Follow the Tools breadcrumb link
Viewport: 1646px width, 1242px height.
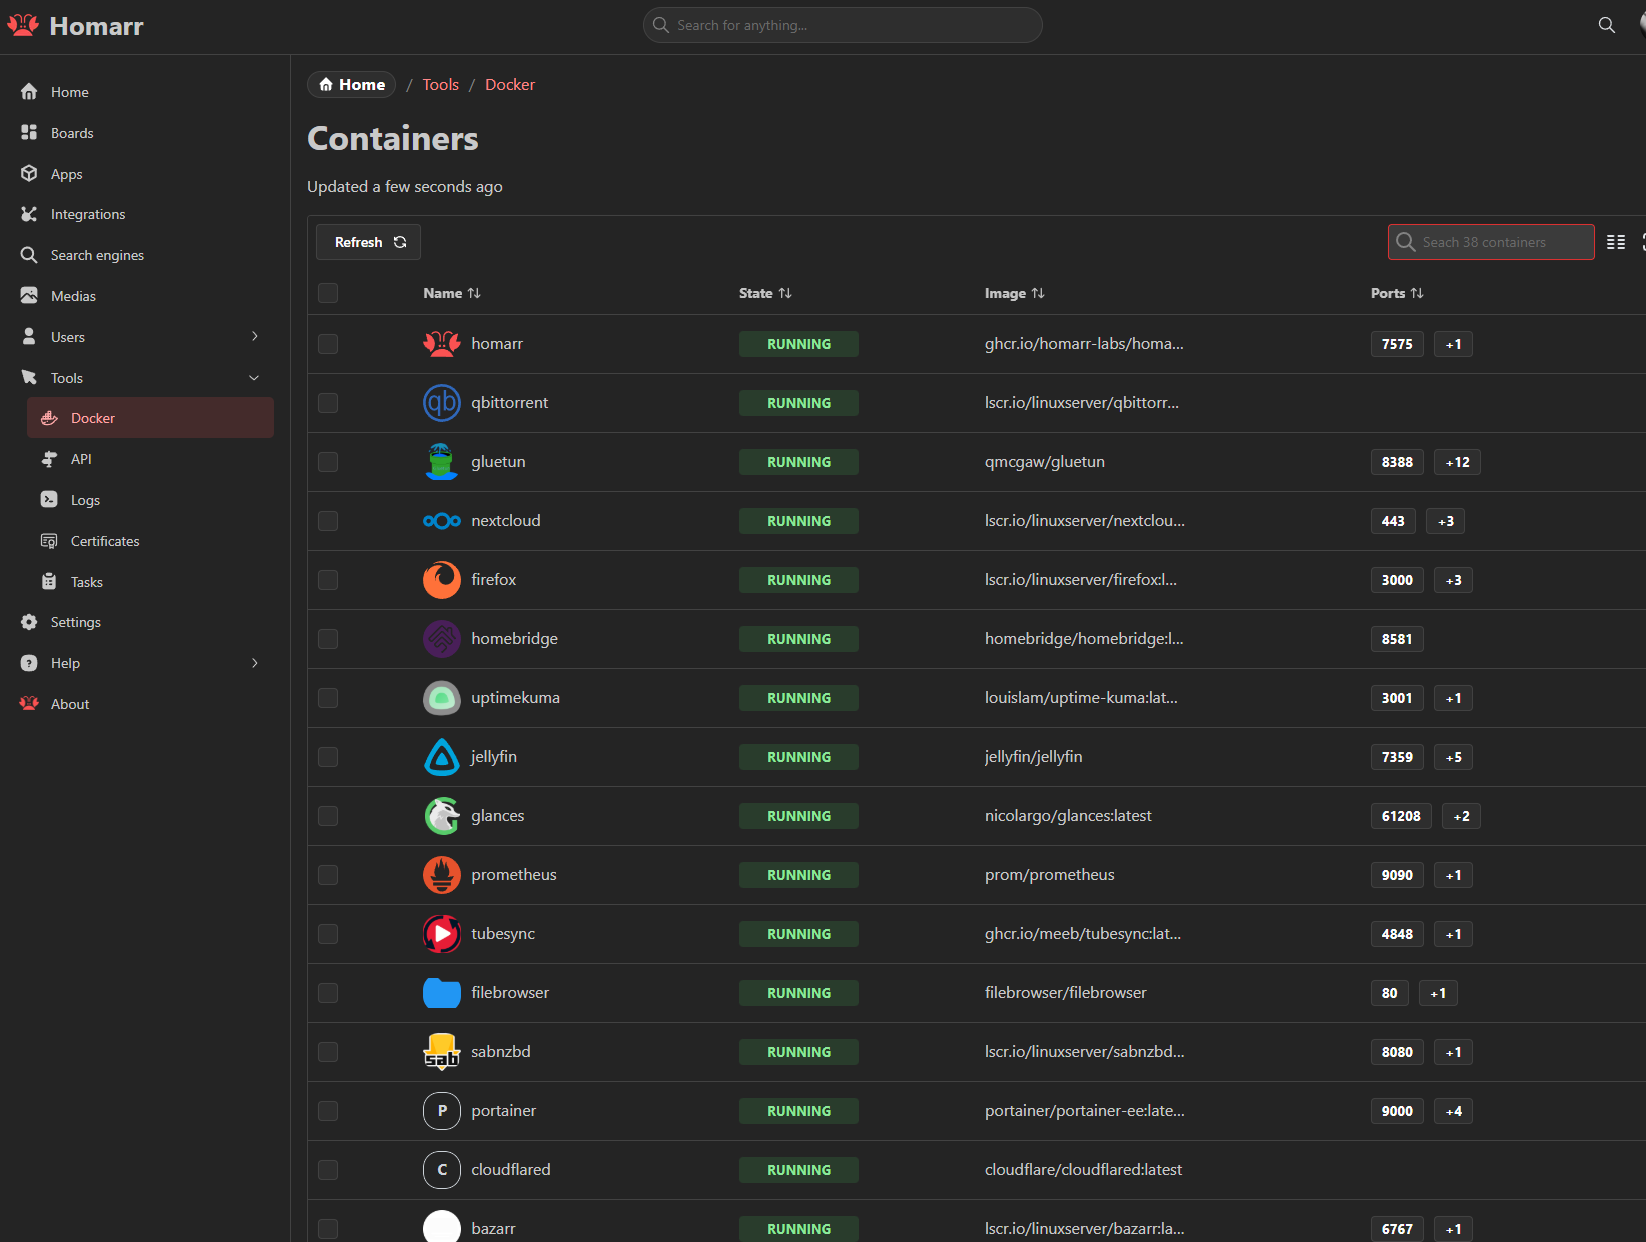[440, 85]
